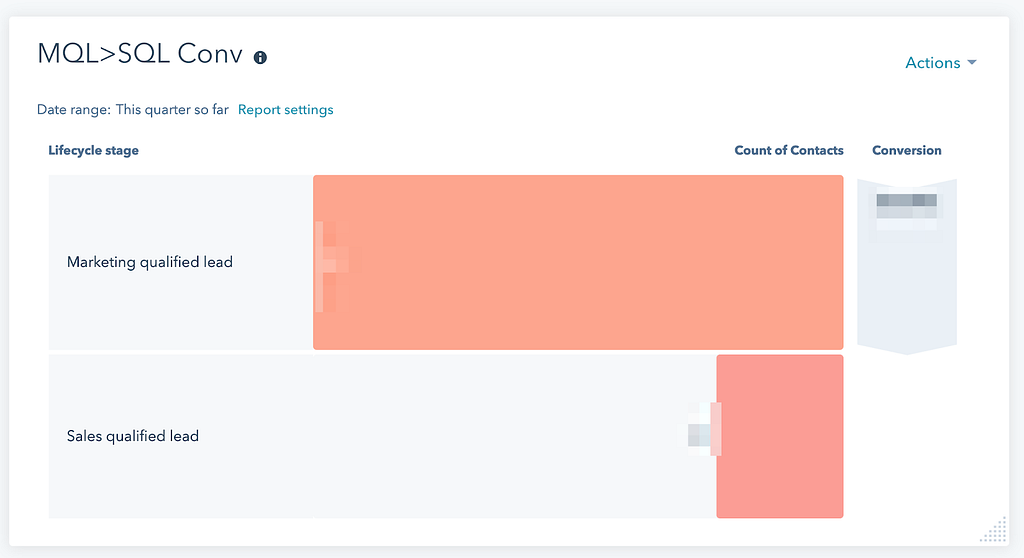
Task: Select the Sales qualified lead row label
Action: coord(132,436)
